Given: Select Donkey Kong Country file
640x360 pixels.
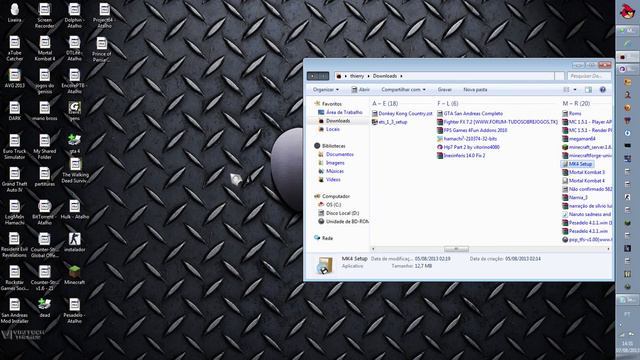Looking at the screenshot, I should [x=402, y=113].
